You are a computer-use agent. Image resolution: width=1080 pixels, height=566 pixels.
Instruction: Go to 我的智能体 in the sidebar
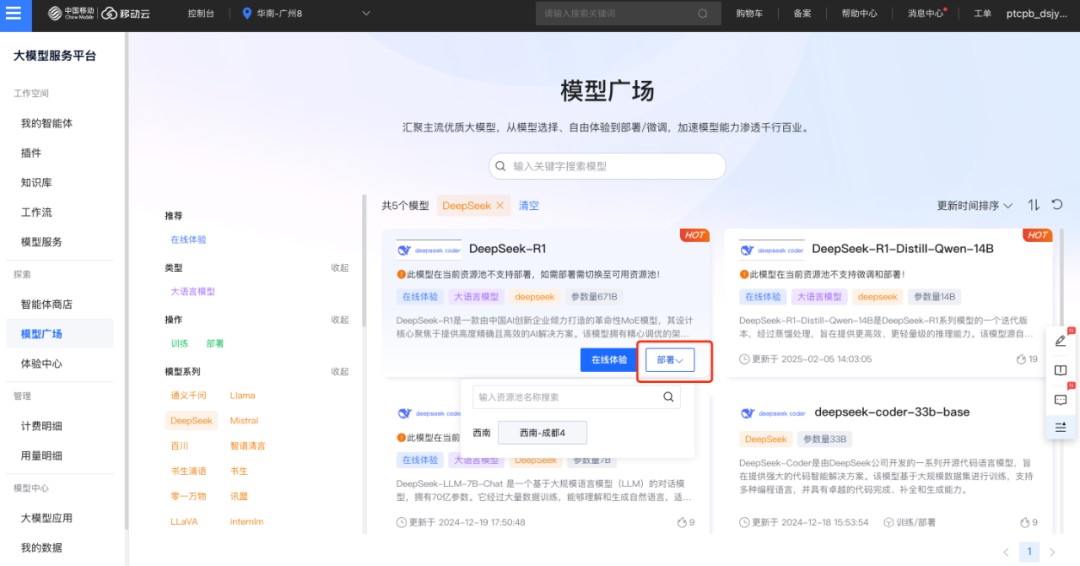[x=46, y=123]
